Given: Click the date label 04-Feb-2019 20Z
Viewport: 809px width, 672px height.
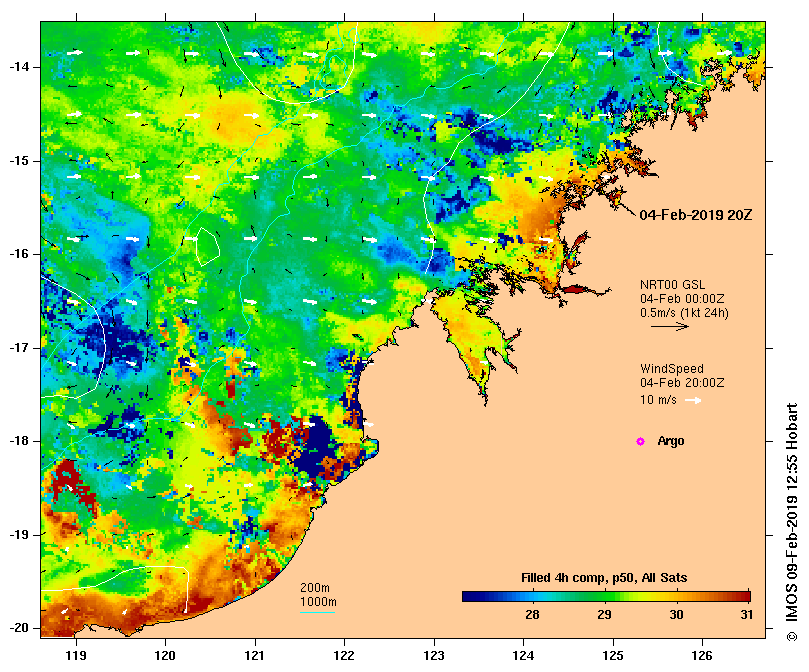Looking at the screenshot, I should pyautogui.click(x=695, y=215).
